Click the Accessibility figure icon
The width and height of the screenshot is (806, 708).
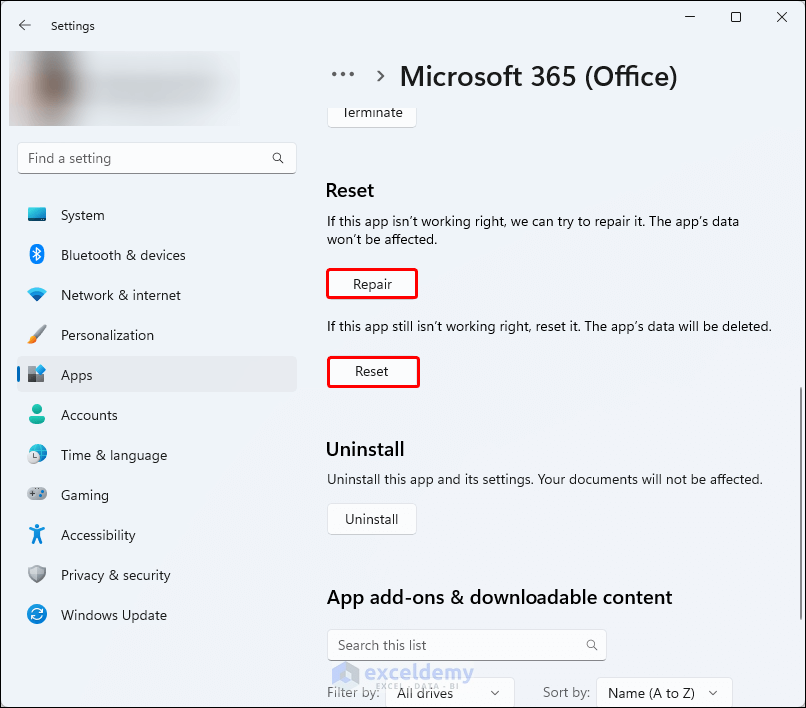37,534
